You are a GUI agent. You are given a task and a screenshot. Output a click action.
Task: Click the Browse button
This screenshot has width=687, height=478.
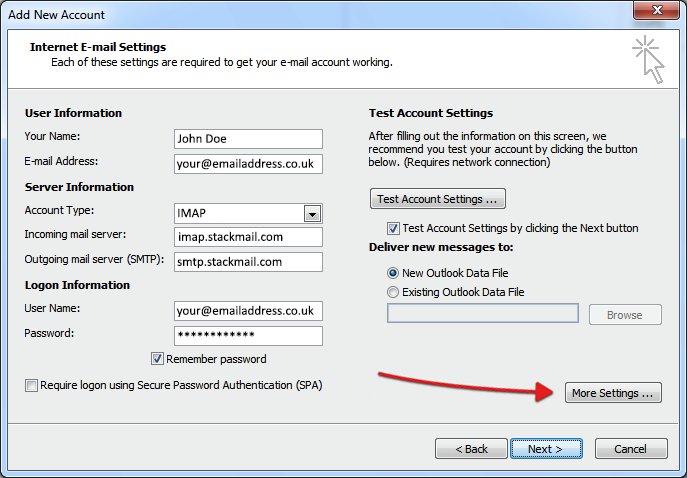[x=625, y=315]
